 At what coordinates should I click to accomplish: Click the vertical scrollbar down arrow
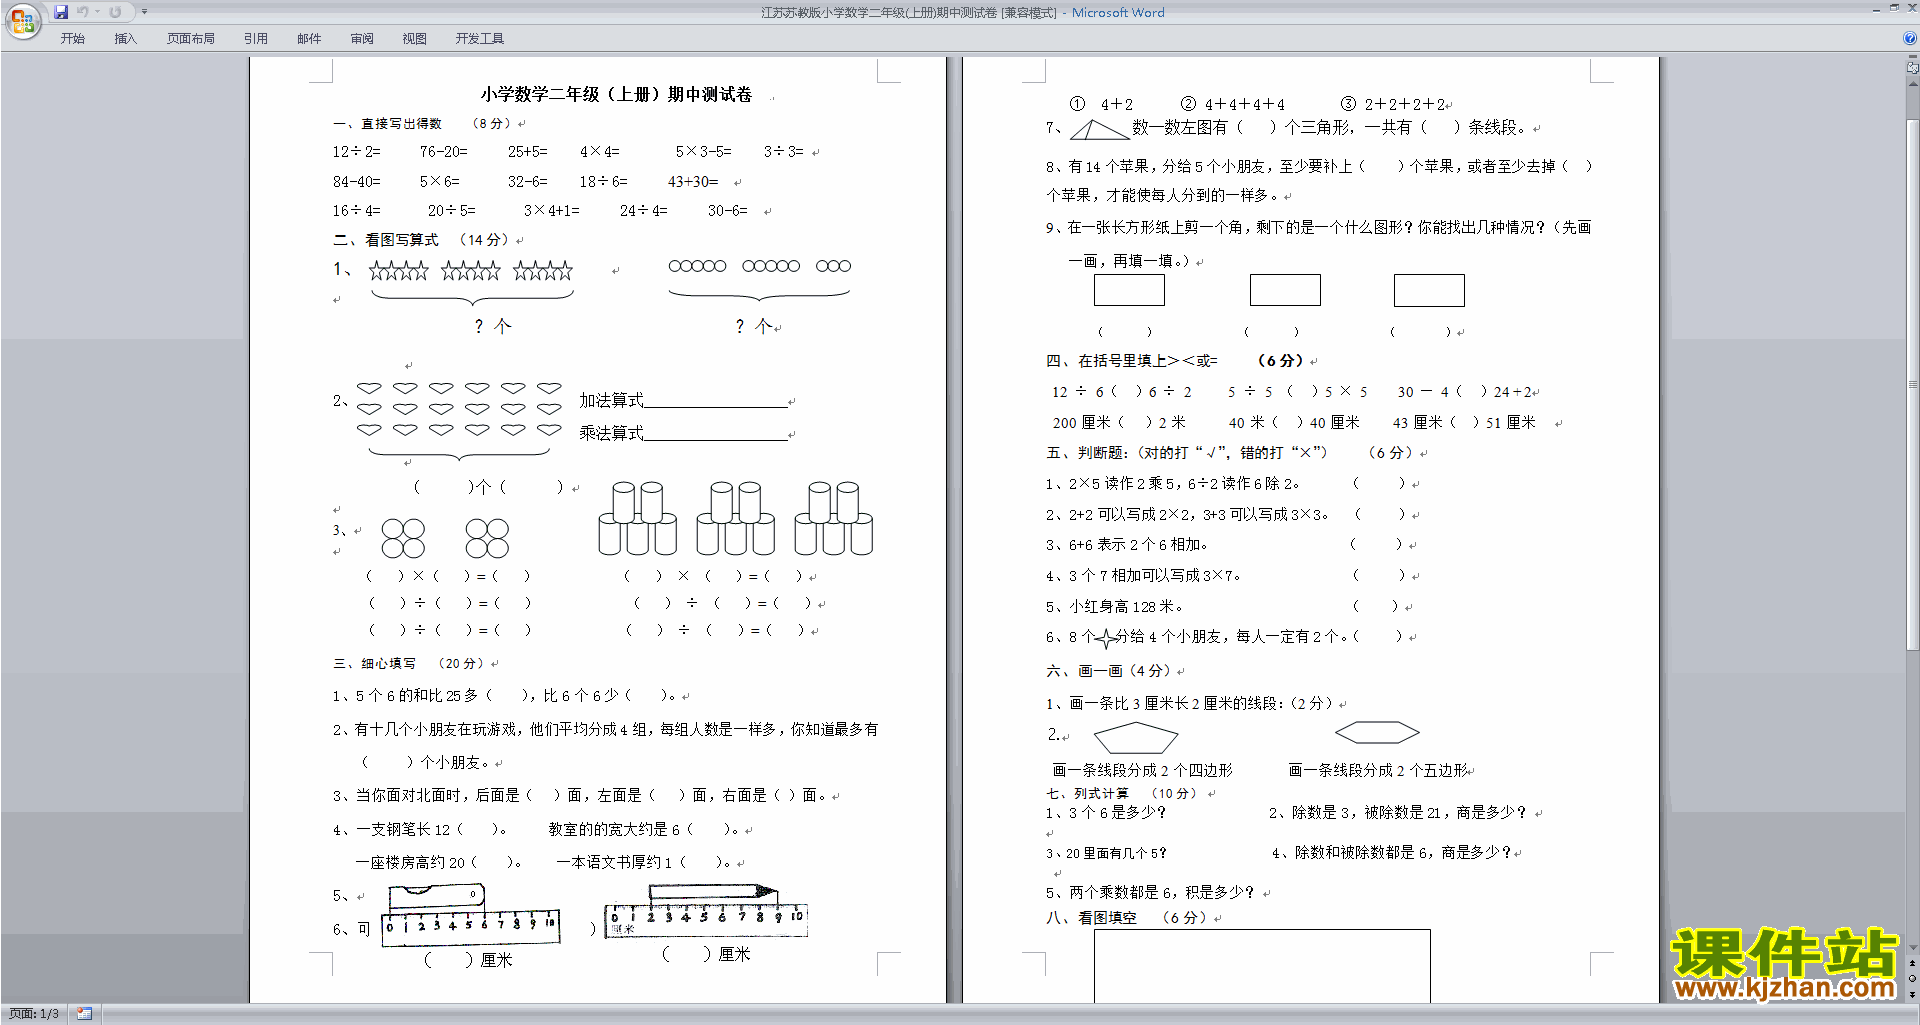1913,948
